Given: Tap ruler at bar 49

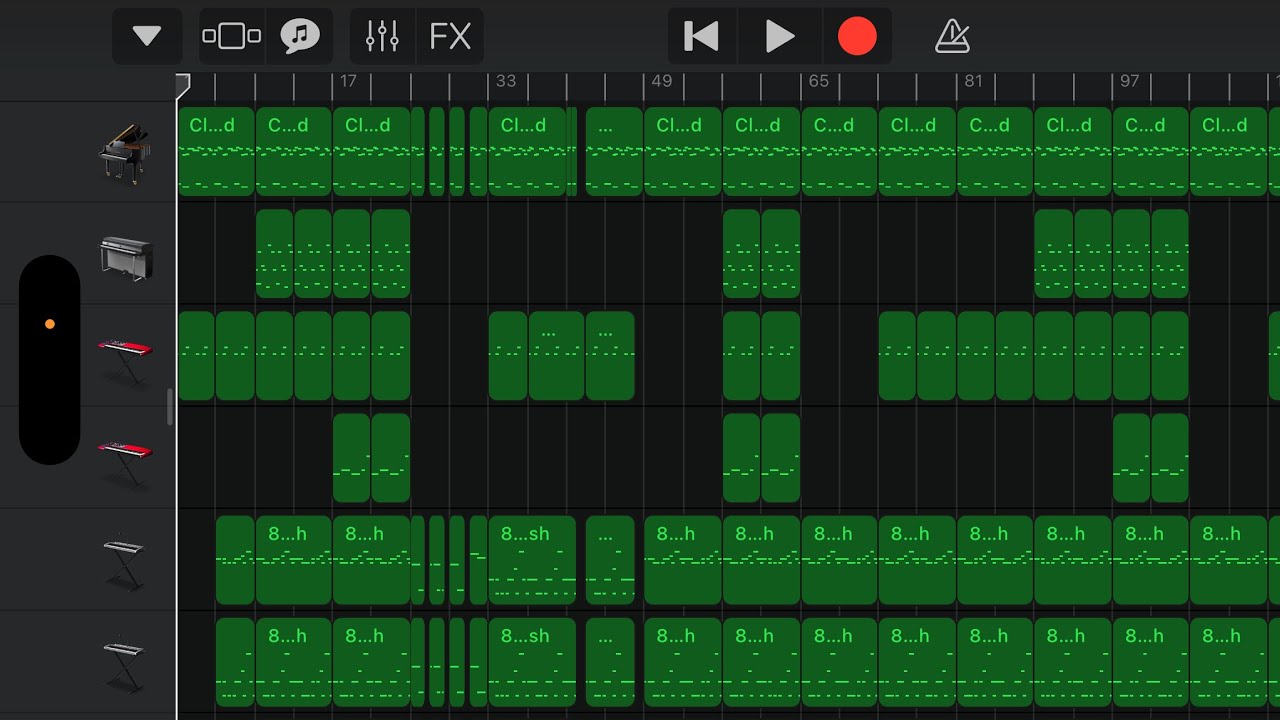Looking at the screenshot, I should 662,81.
